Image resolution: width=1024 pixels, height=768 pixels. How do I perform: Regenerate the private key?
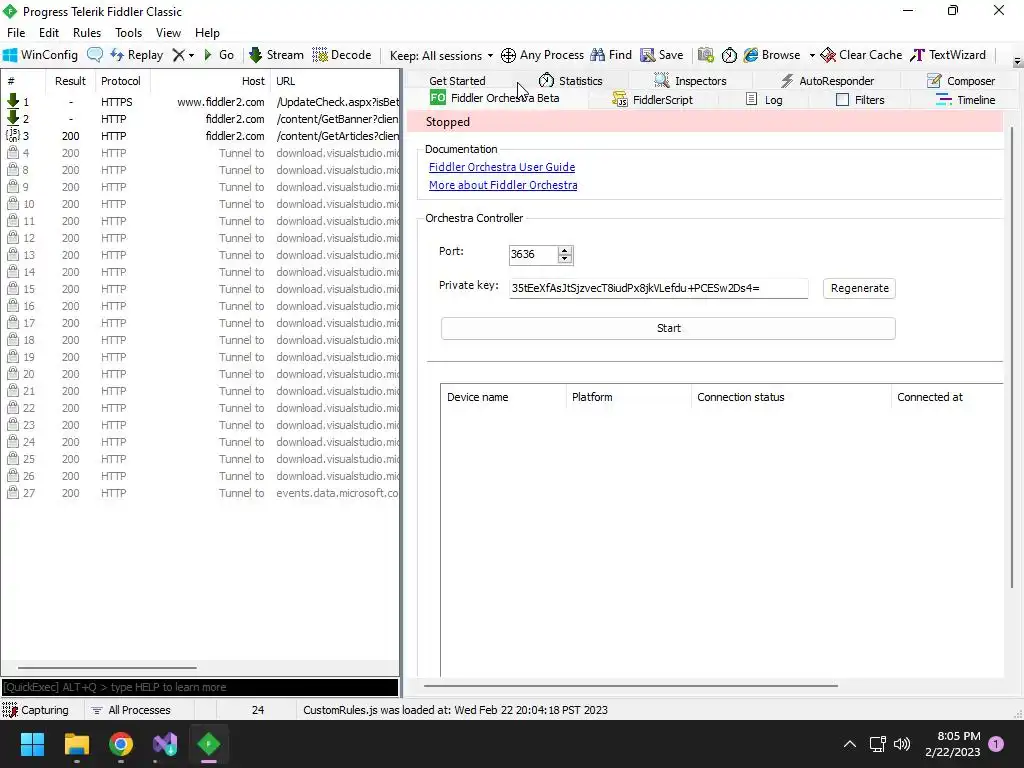859,288
